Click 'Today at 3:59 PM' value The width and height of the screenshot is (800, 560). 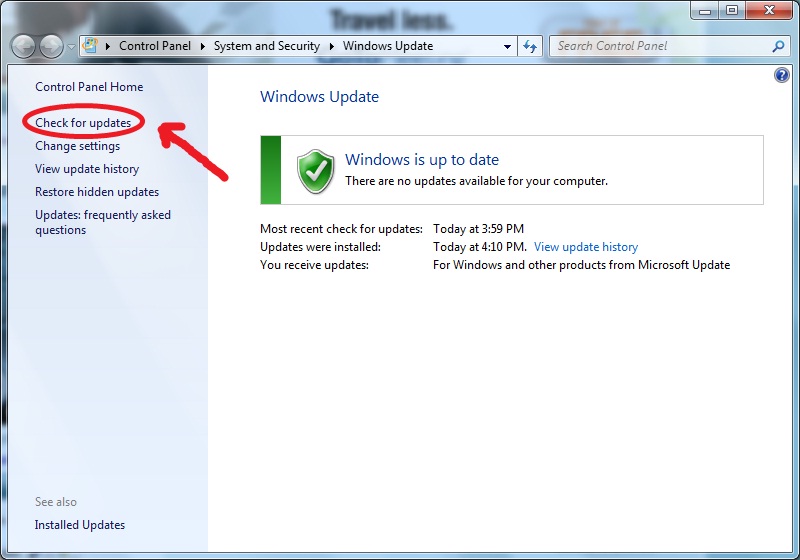(479, 228)
